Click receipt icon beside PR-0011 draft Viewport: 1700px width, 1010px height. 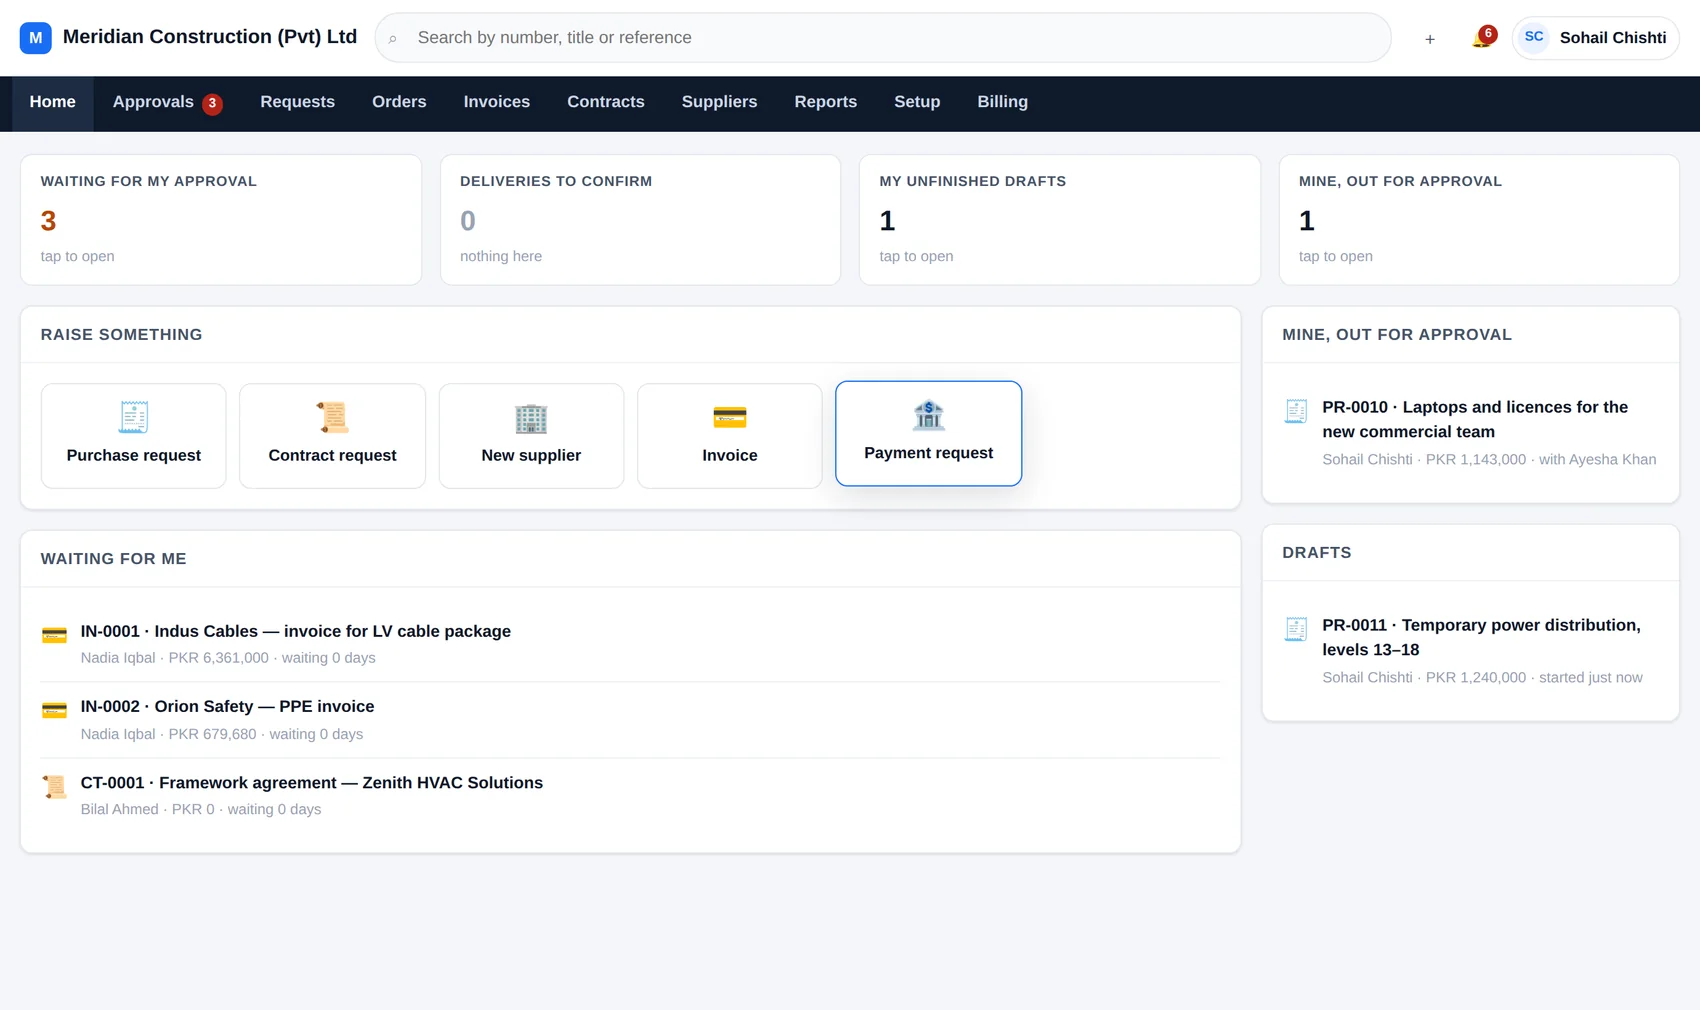click(x=1296, y=629)
